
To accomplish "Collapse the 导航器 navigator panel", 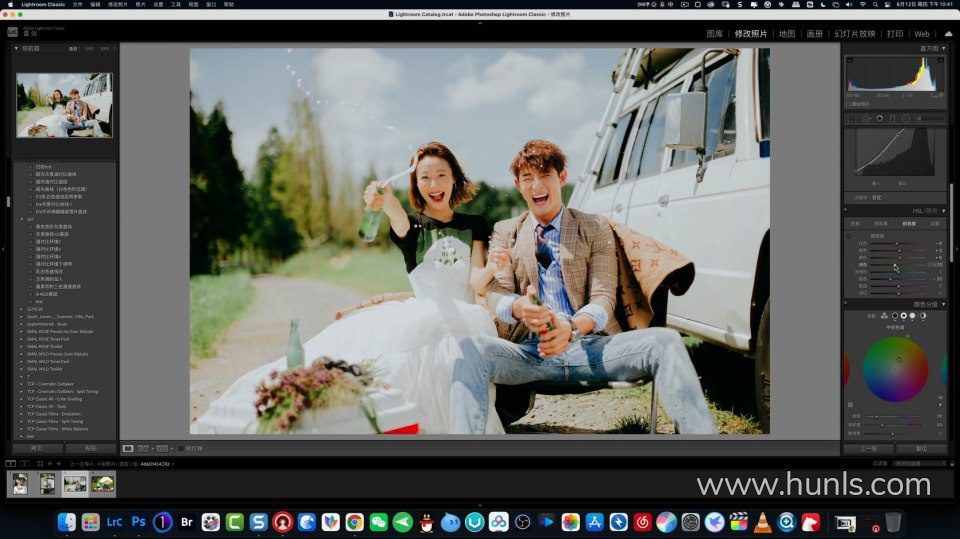I will pos(16,48).
